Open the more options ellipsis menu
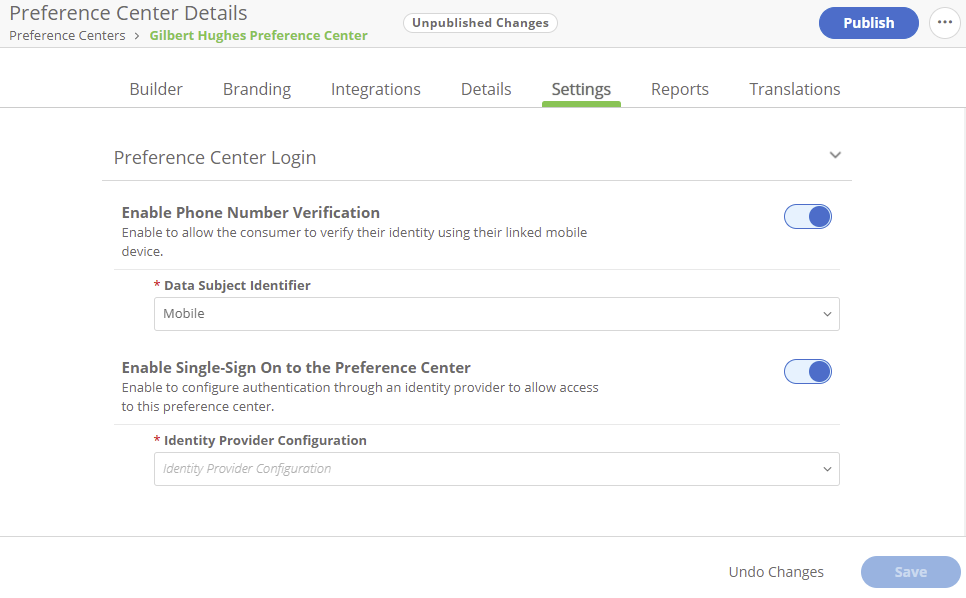Image resolution: width=966 pixels, height=598 pixels. [945, 23]
